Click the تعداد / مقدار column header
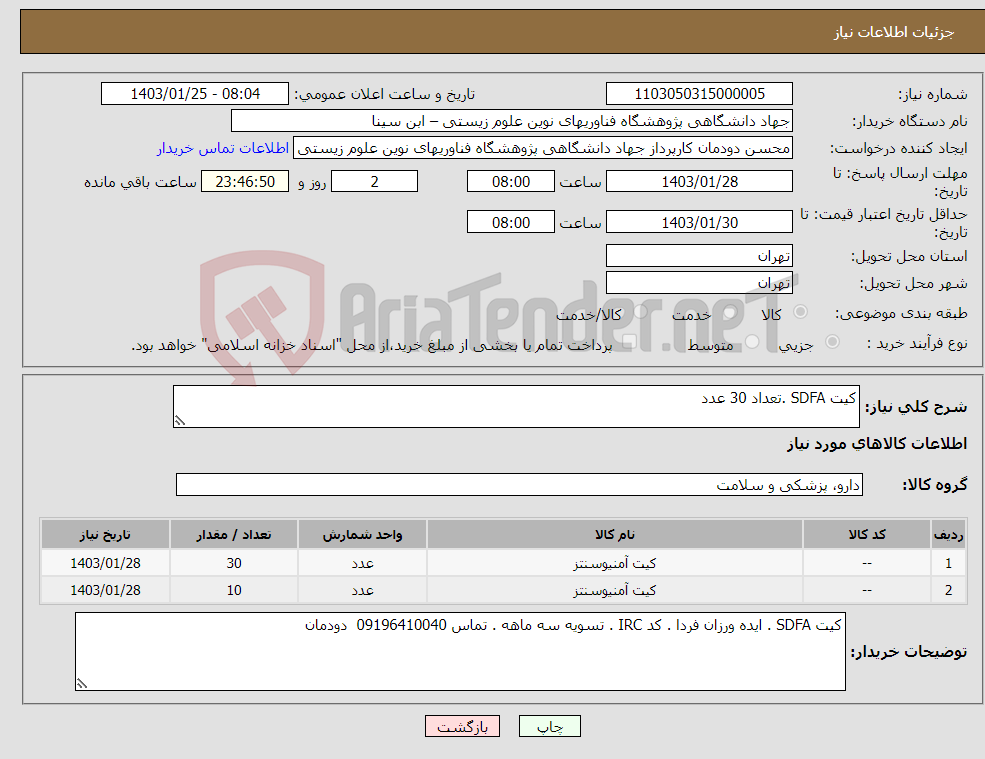The width and height of the screenshot is (985, 759). [234, 535]
